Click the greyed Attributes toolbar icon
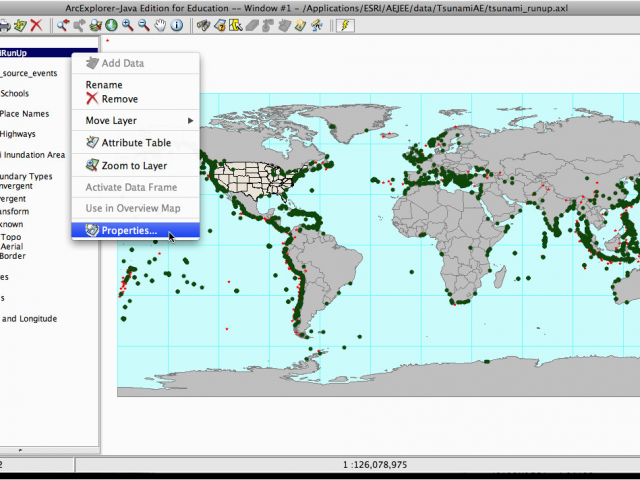 pos(284,25)
